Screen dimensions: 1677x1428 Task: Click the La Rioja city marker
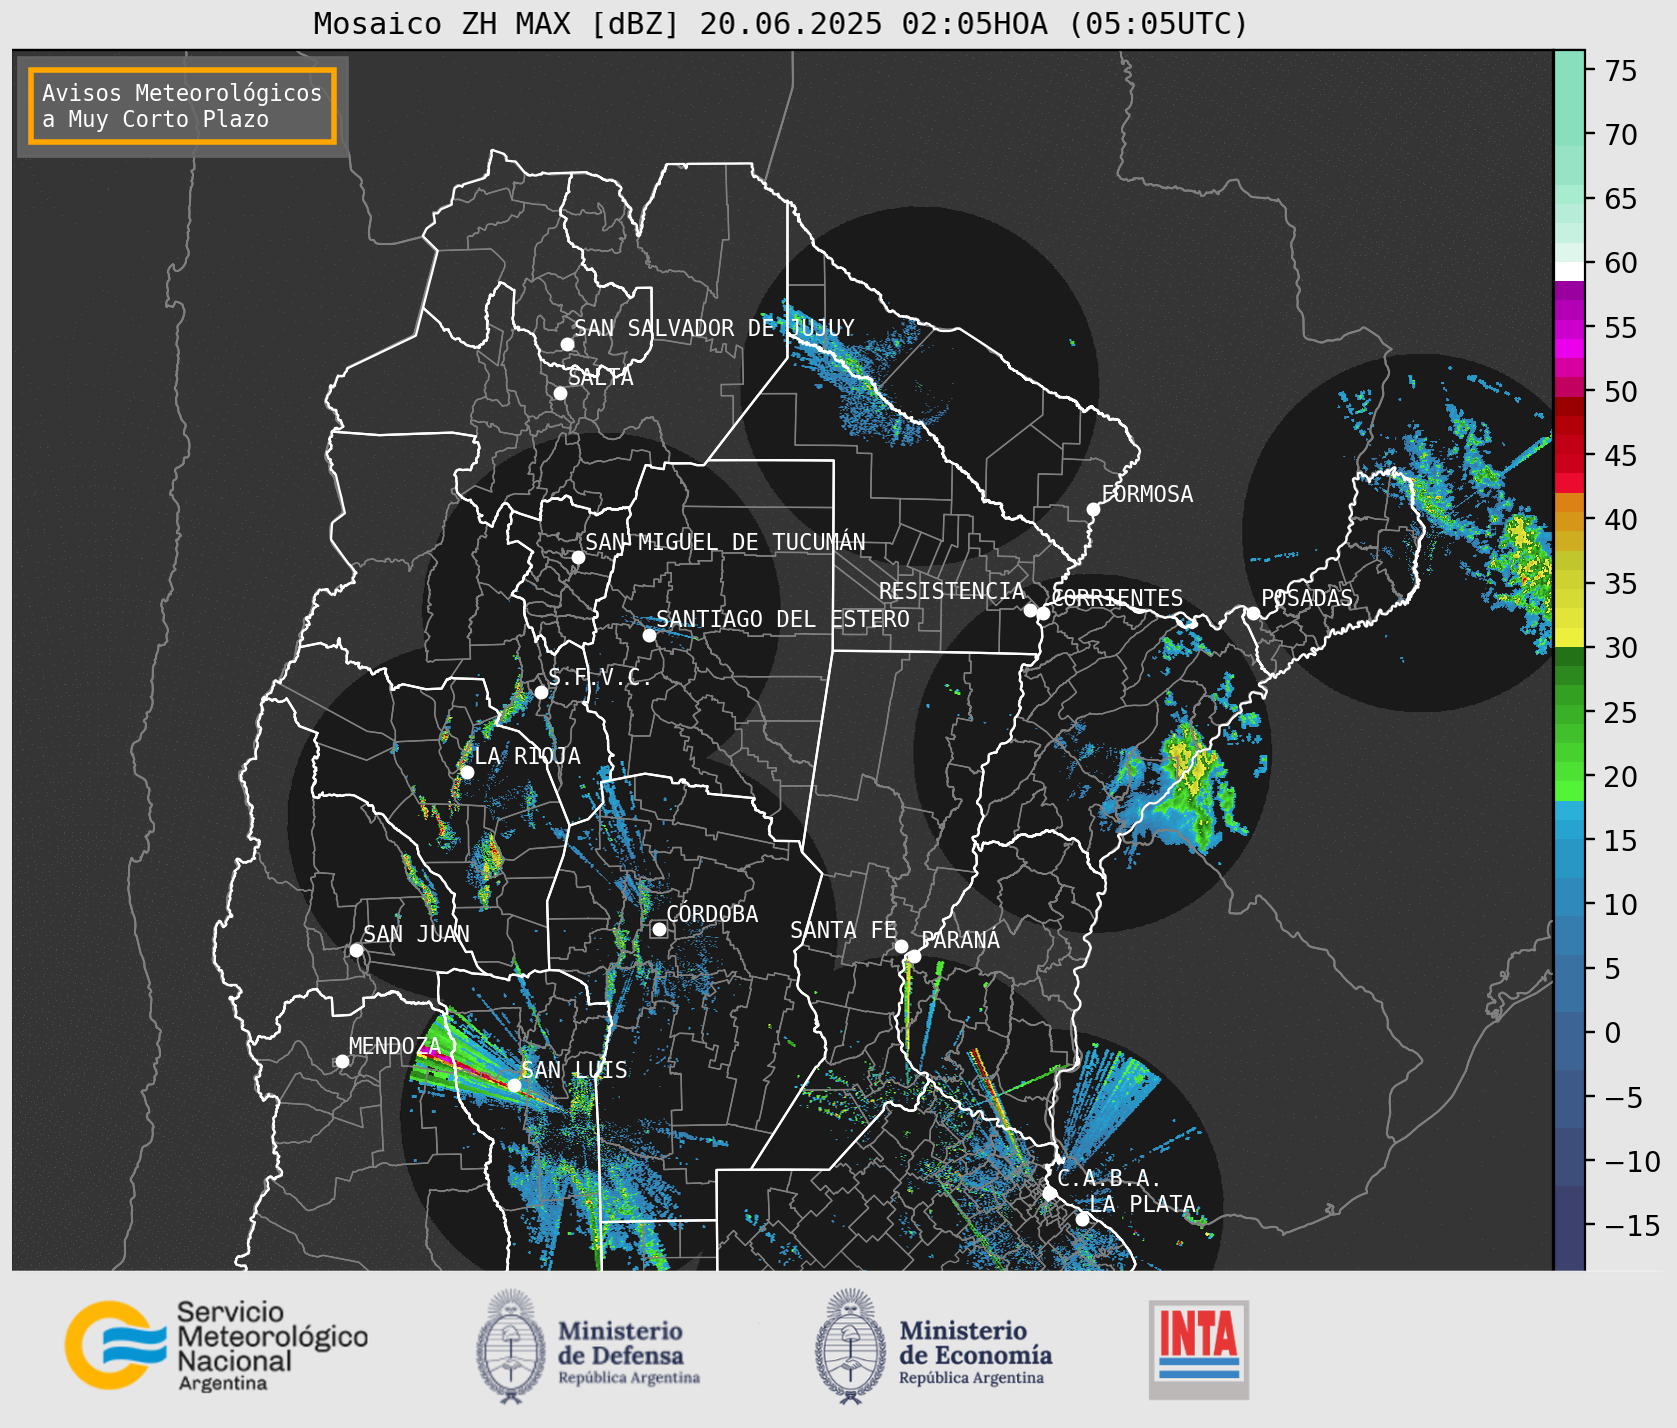click(467, 772)
